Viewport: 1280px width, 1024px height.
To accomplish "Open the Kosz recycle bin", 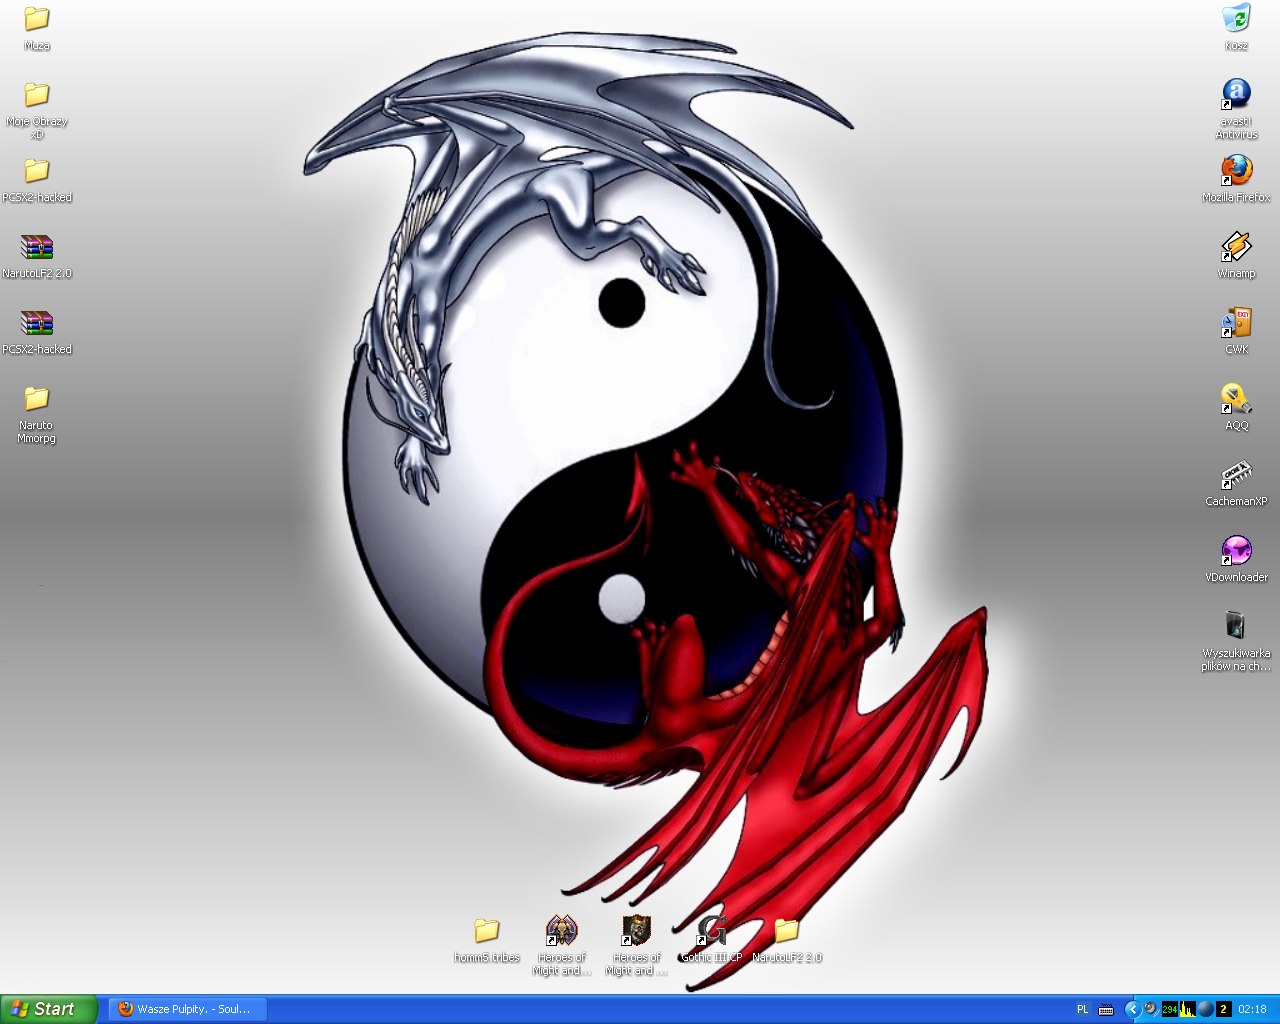I will 1236,19.
